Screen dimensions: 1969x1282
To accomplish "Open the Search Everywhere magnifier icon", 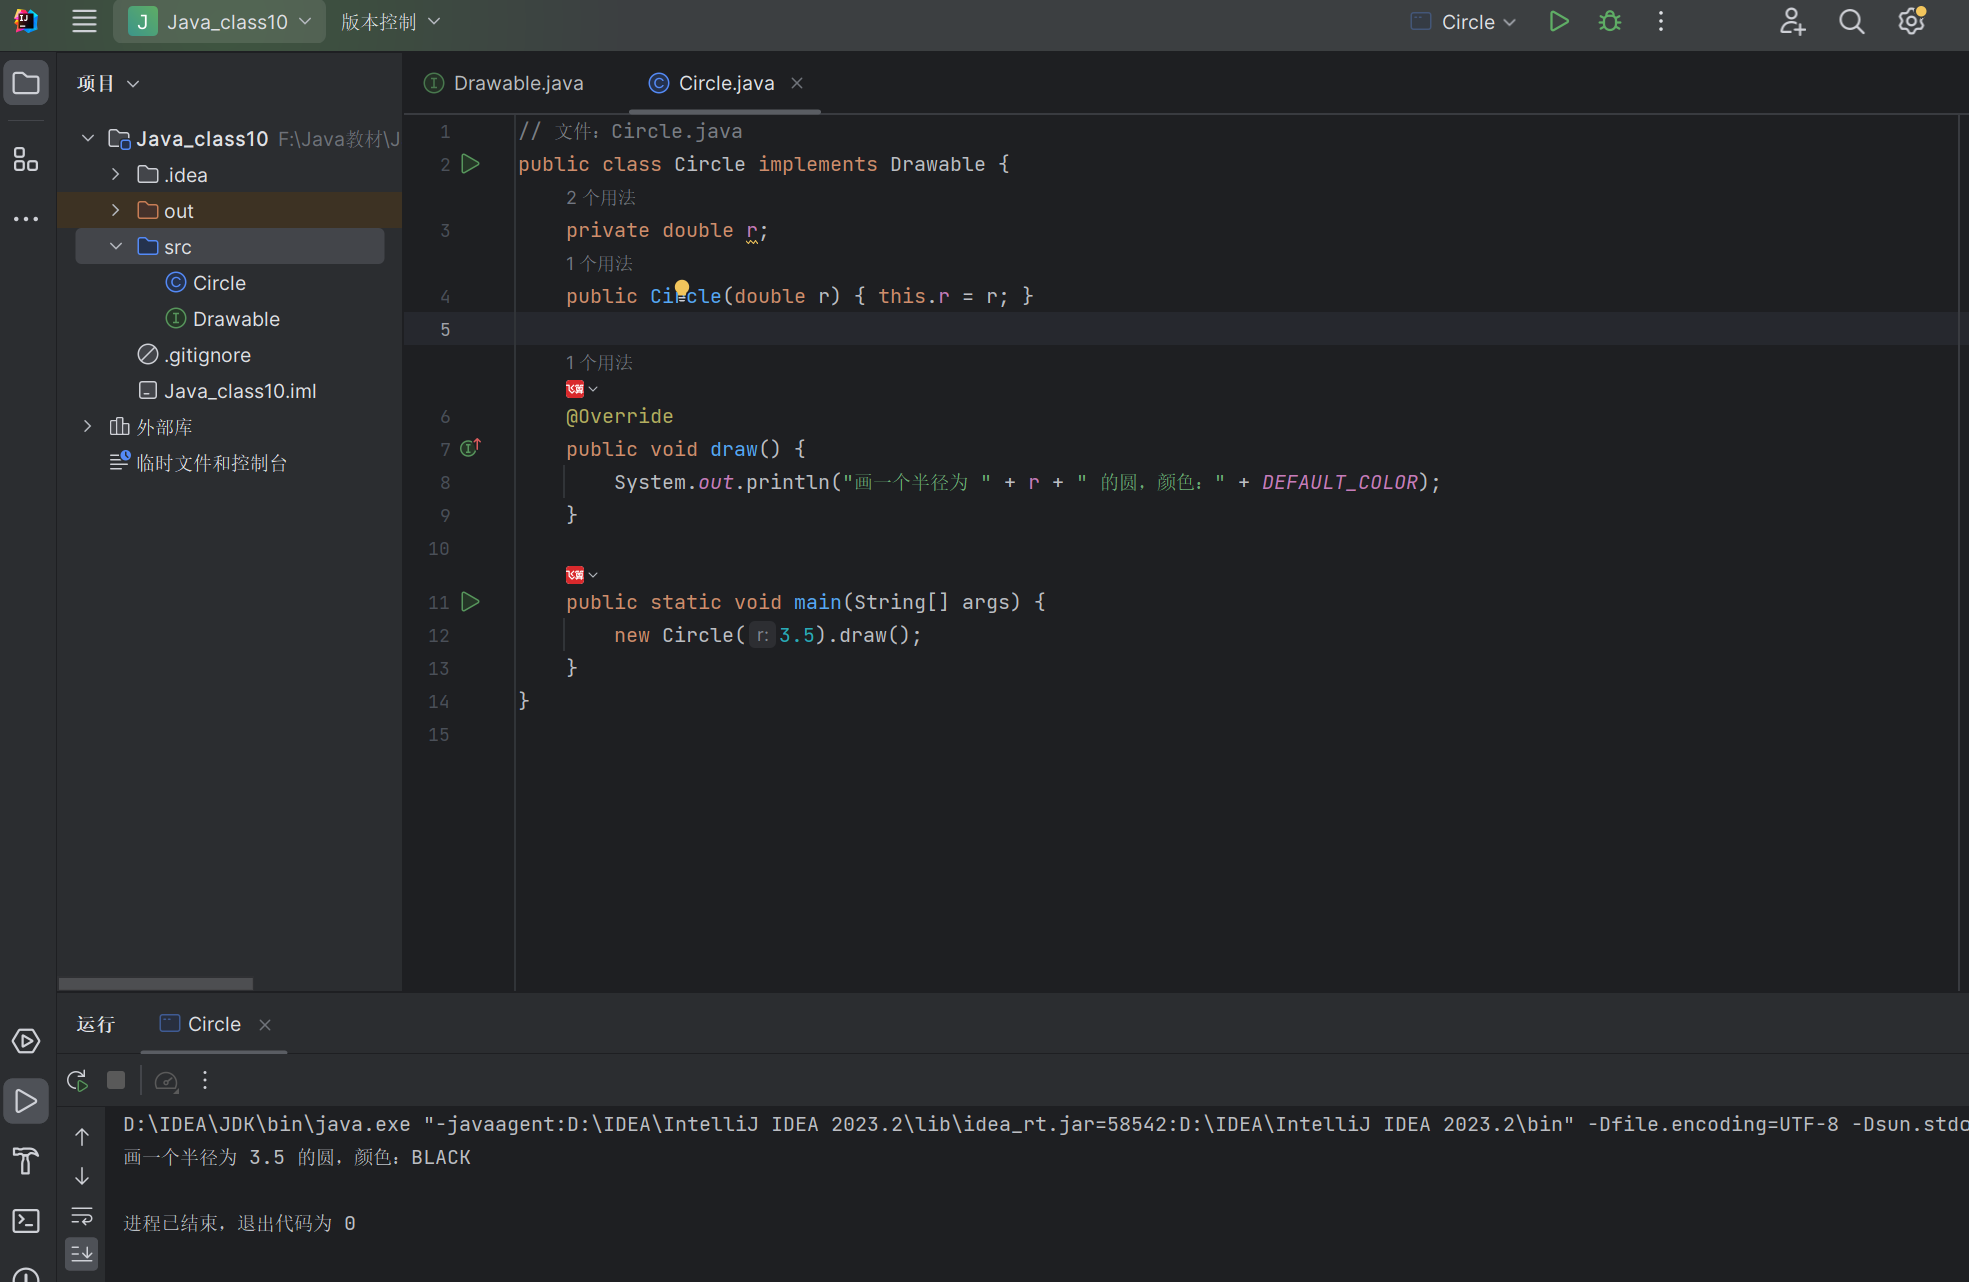I will pyautogui.click(x=1851, y=22).
